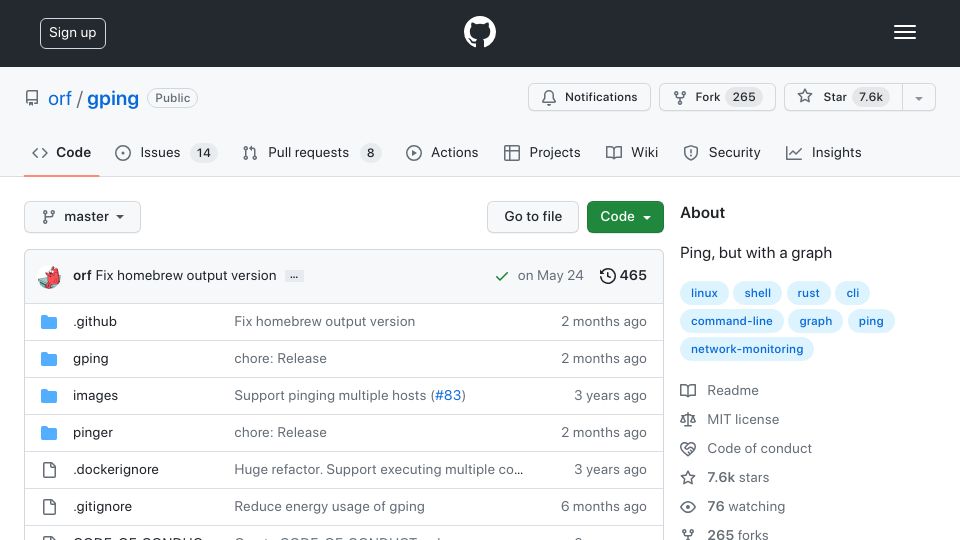Screen dimensions: 960x540
Task: Open the .github folder
Action: tap(95, 321)
